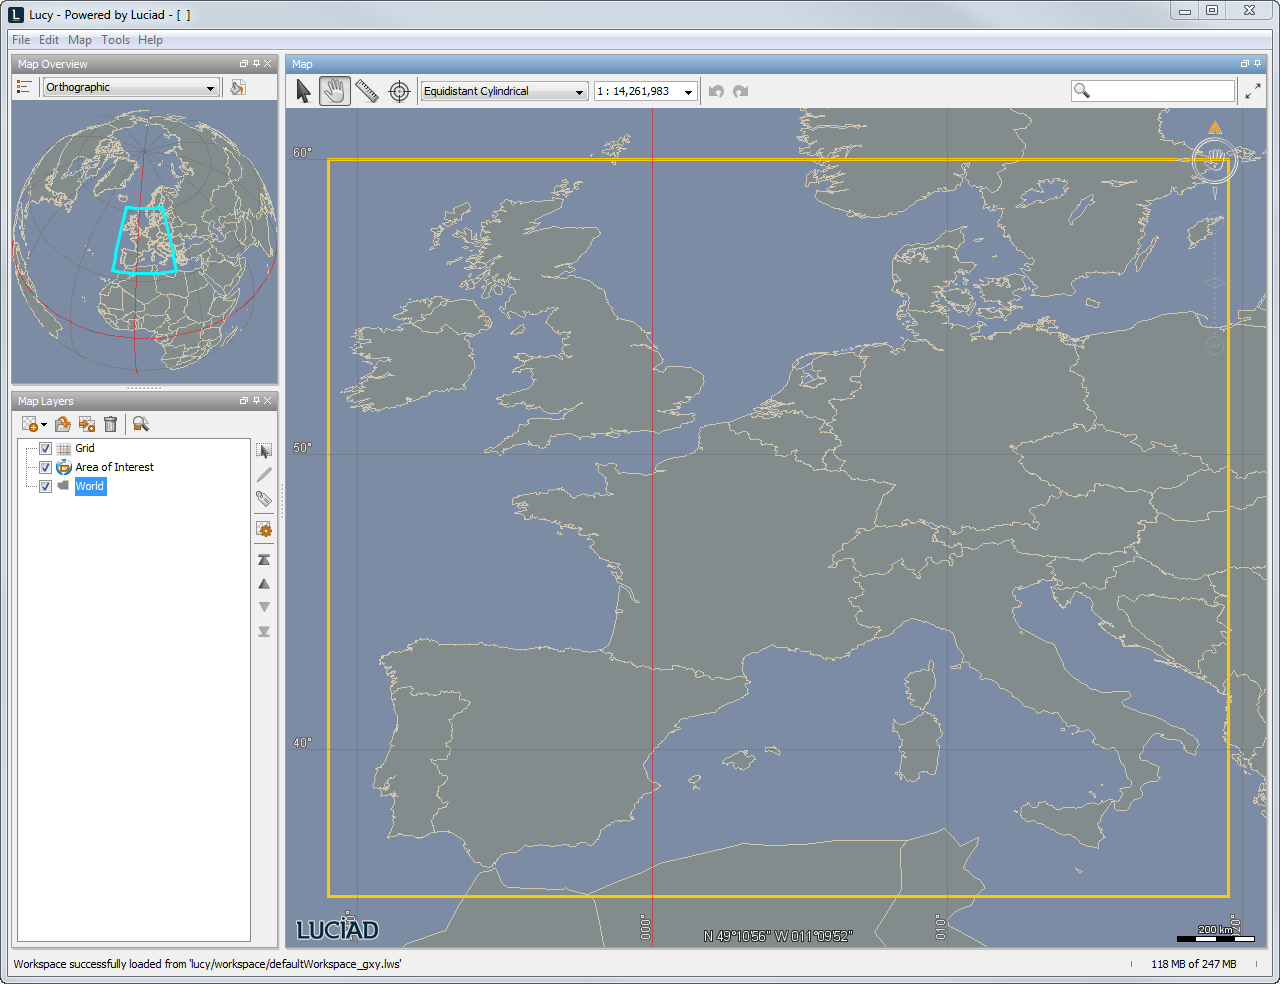Move layer to top
The height and width of the screenshot is (984, 1280).
coord(264,560)
